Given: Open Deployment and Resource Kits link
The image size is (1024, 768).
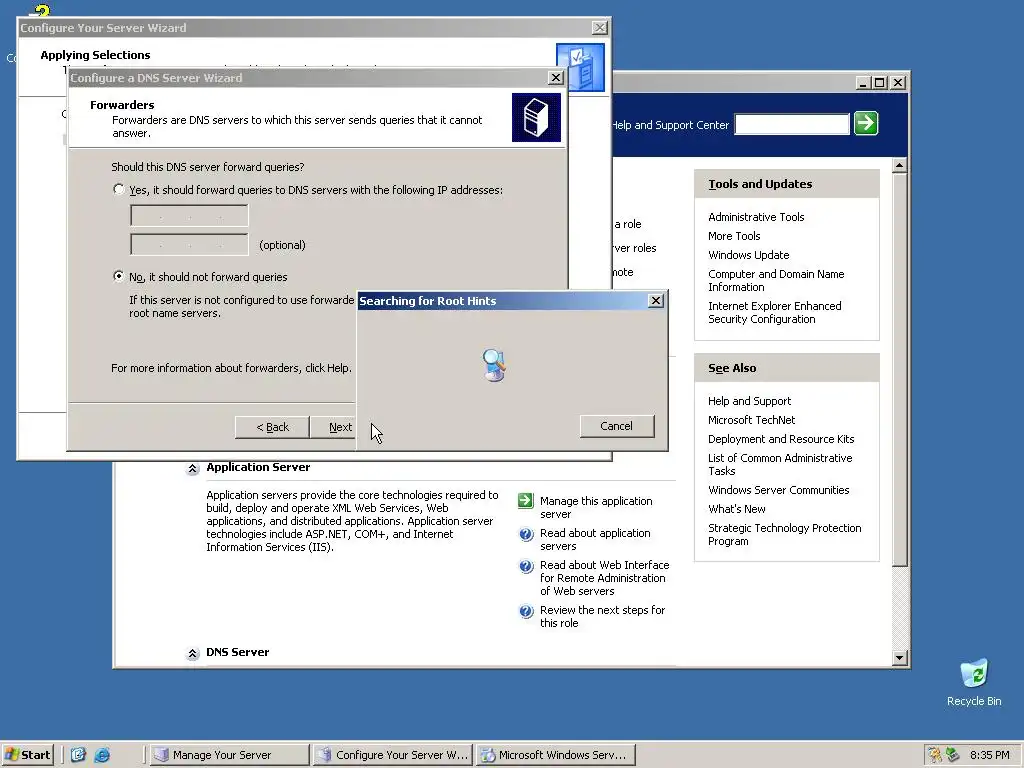Looking at the screenshot, I should click(x=781, y=439).
